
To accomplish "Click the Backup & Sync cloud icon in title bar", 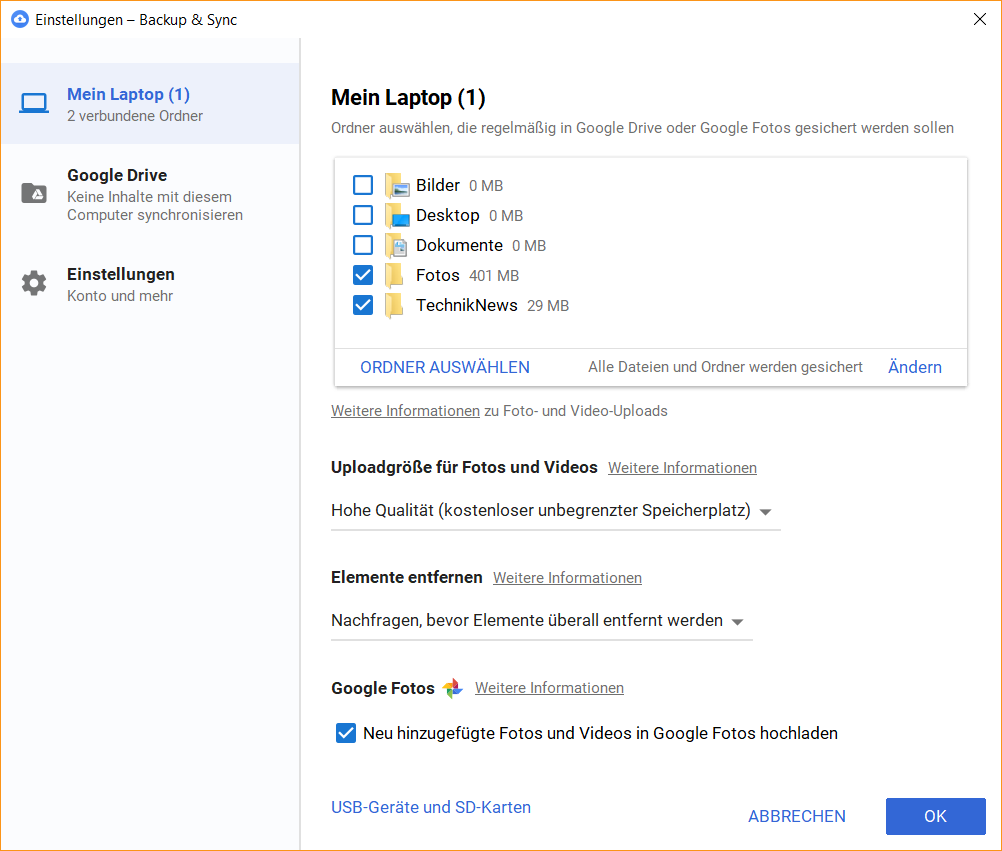I will pyautogui.click(x=20, y=19).
